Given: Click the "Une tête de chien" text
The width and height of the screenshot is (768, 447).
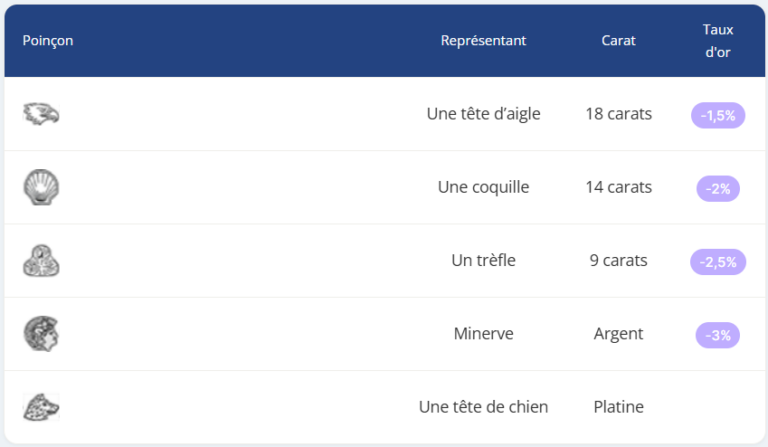Looking at the screenshot, I should (x=483, y=407).
